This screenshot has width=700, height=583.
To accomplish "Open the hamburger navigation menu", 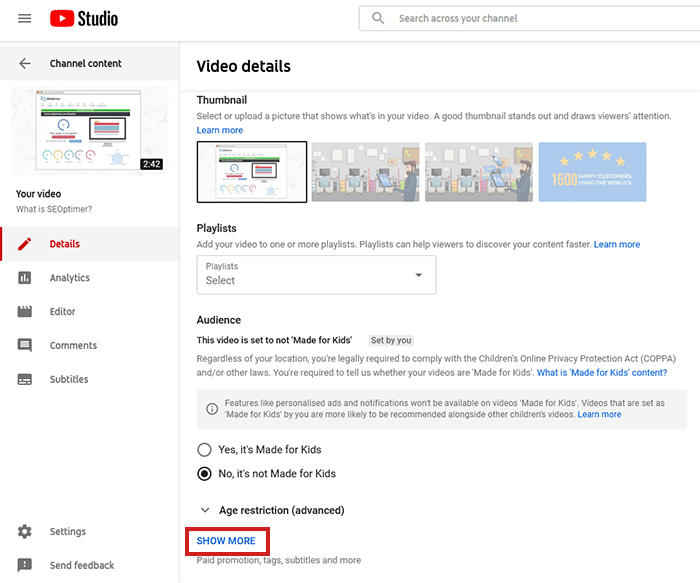I will click(25, 18).
